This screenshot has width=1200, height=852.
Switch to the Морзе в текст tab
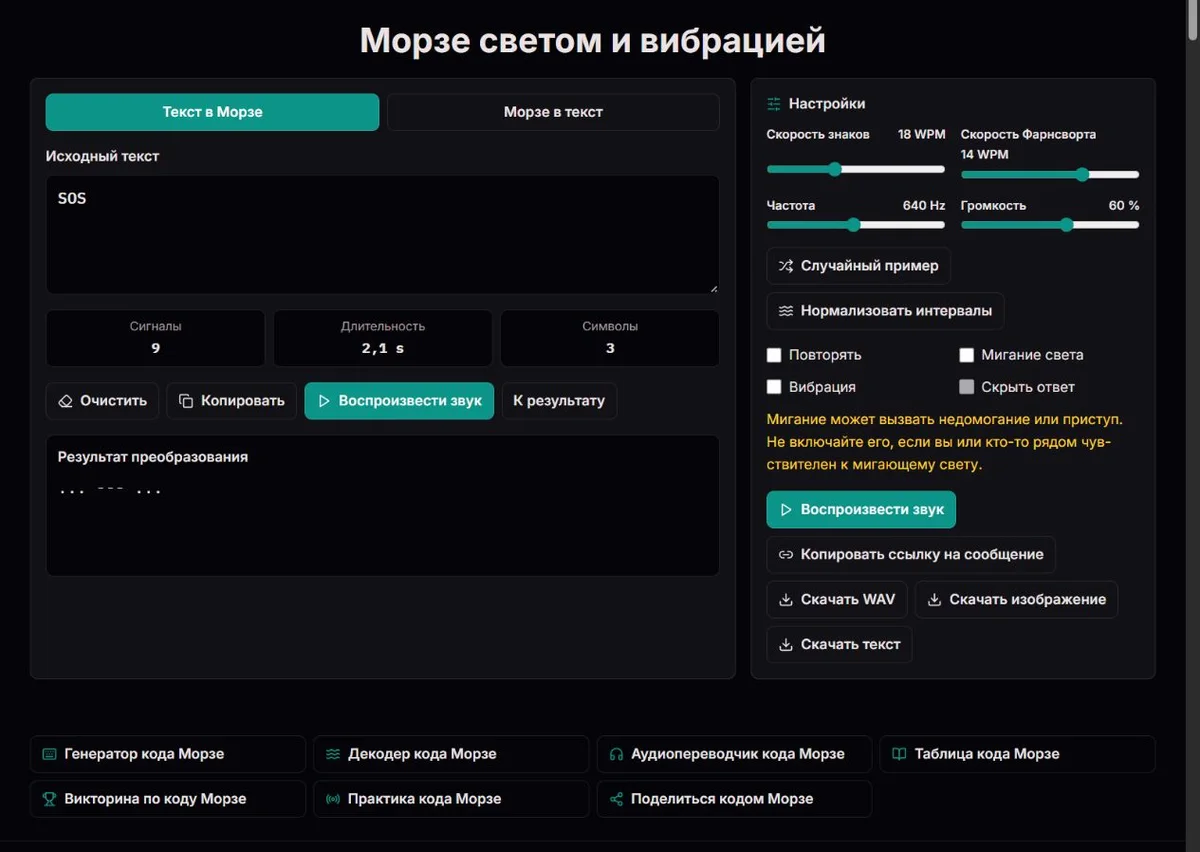click(553, 112)
